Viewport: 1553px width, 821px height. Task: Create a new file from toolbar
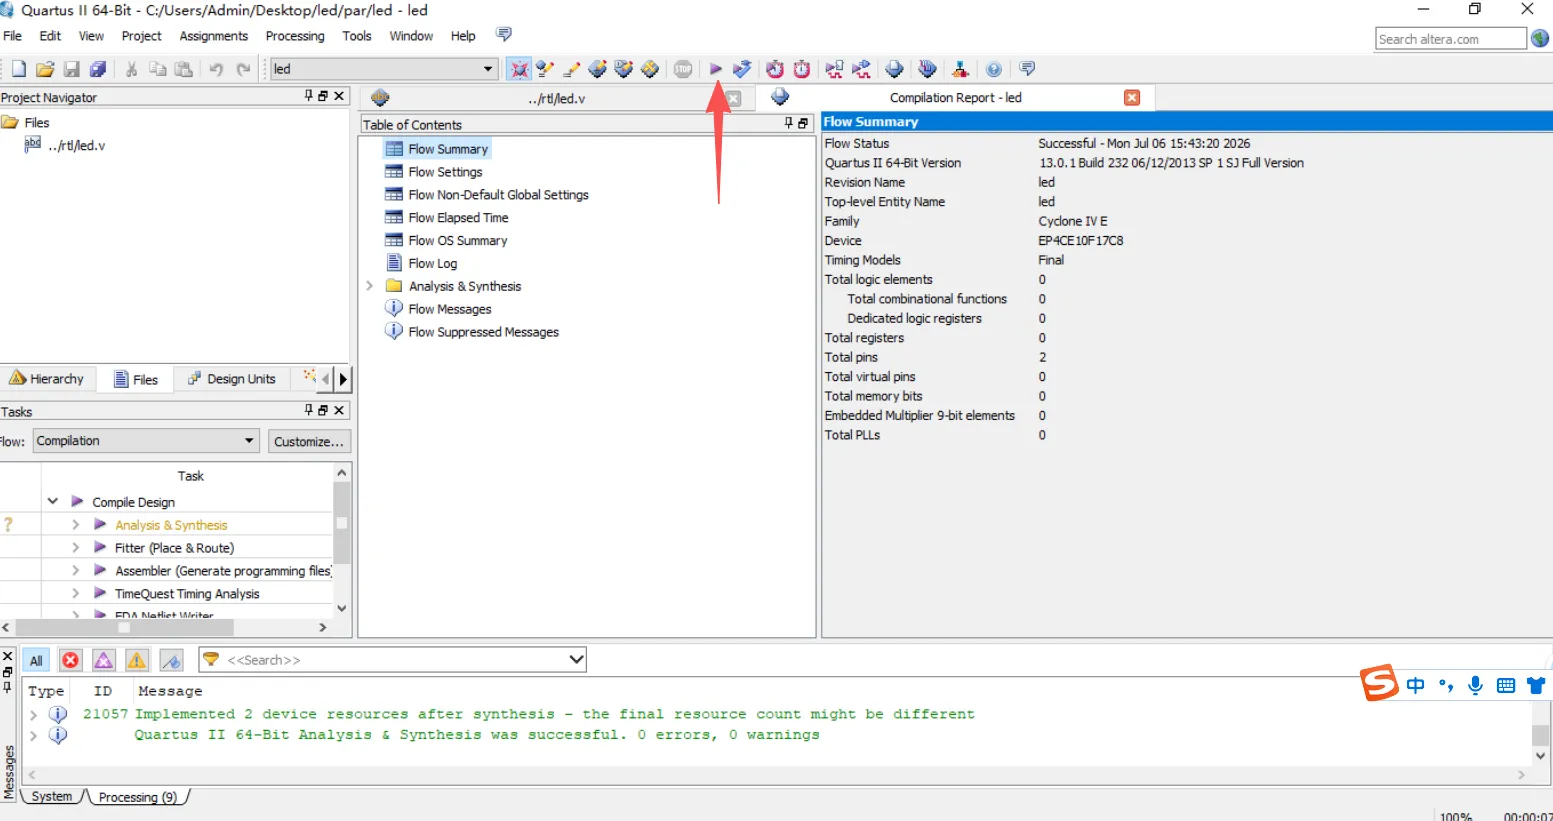click(x=18, y=69)
